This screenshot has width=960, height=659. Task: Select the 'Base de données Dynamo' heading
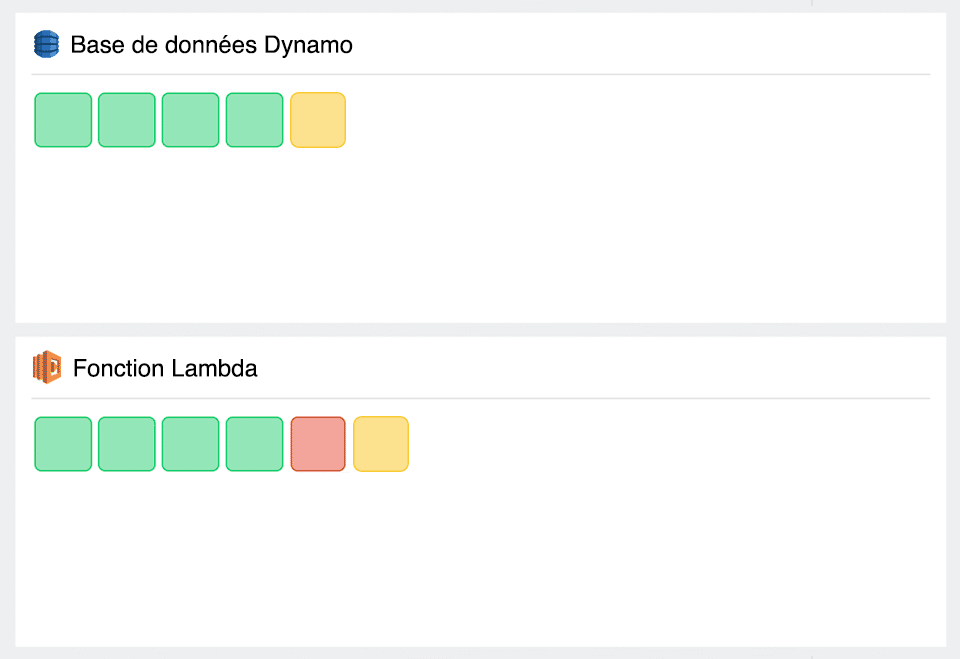coord(211,44)
